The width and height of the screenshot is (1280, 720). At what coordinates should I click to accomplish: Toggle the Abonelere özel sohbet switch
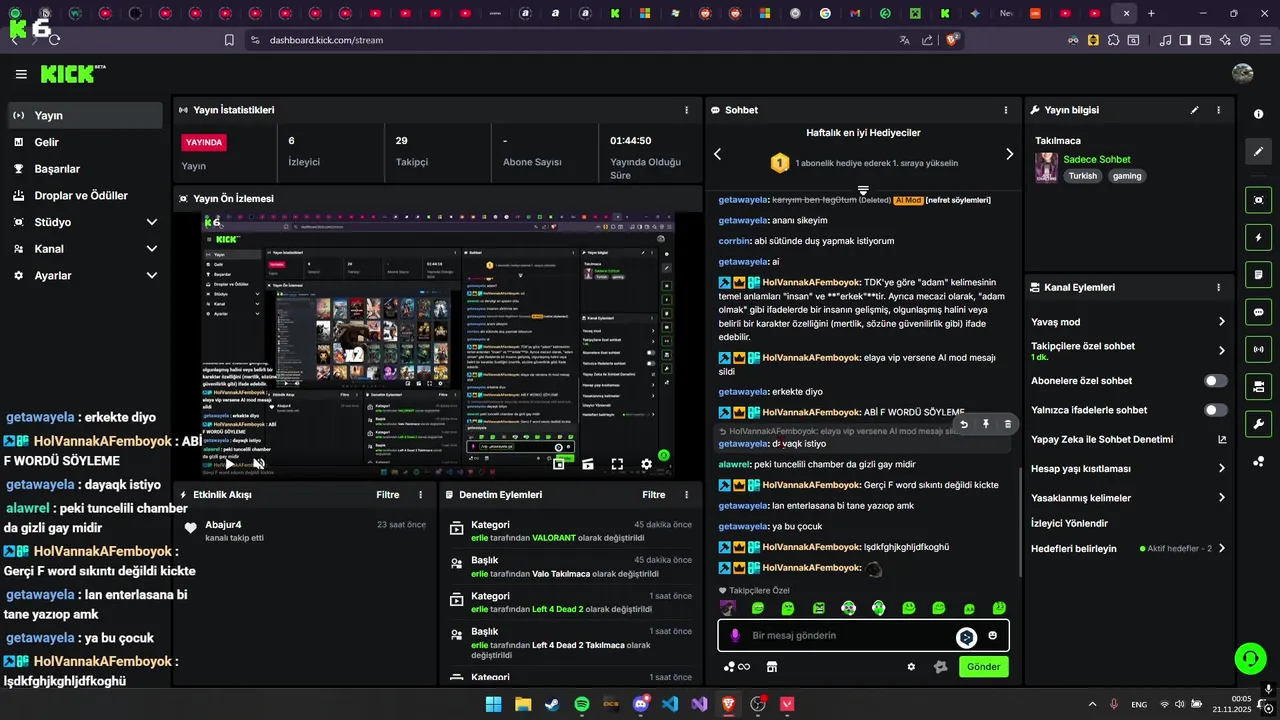point(1216,381)
